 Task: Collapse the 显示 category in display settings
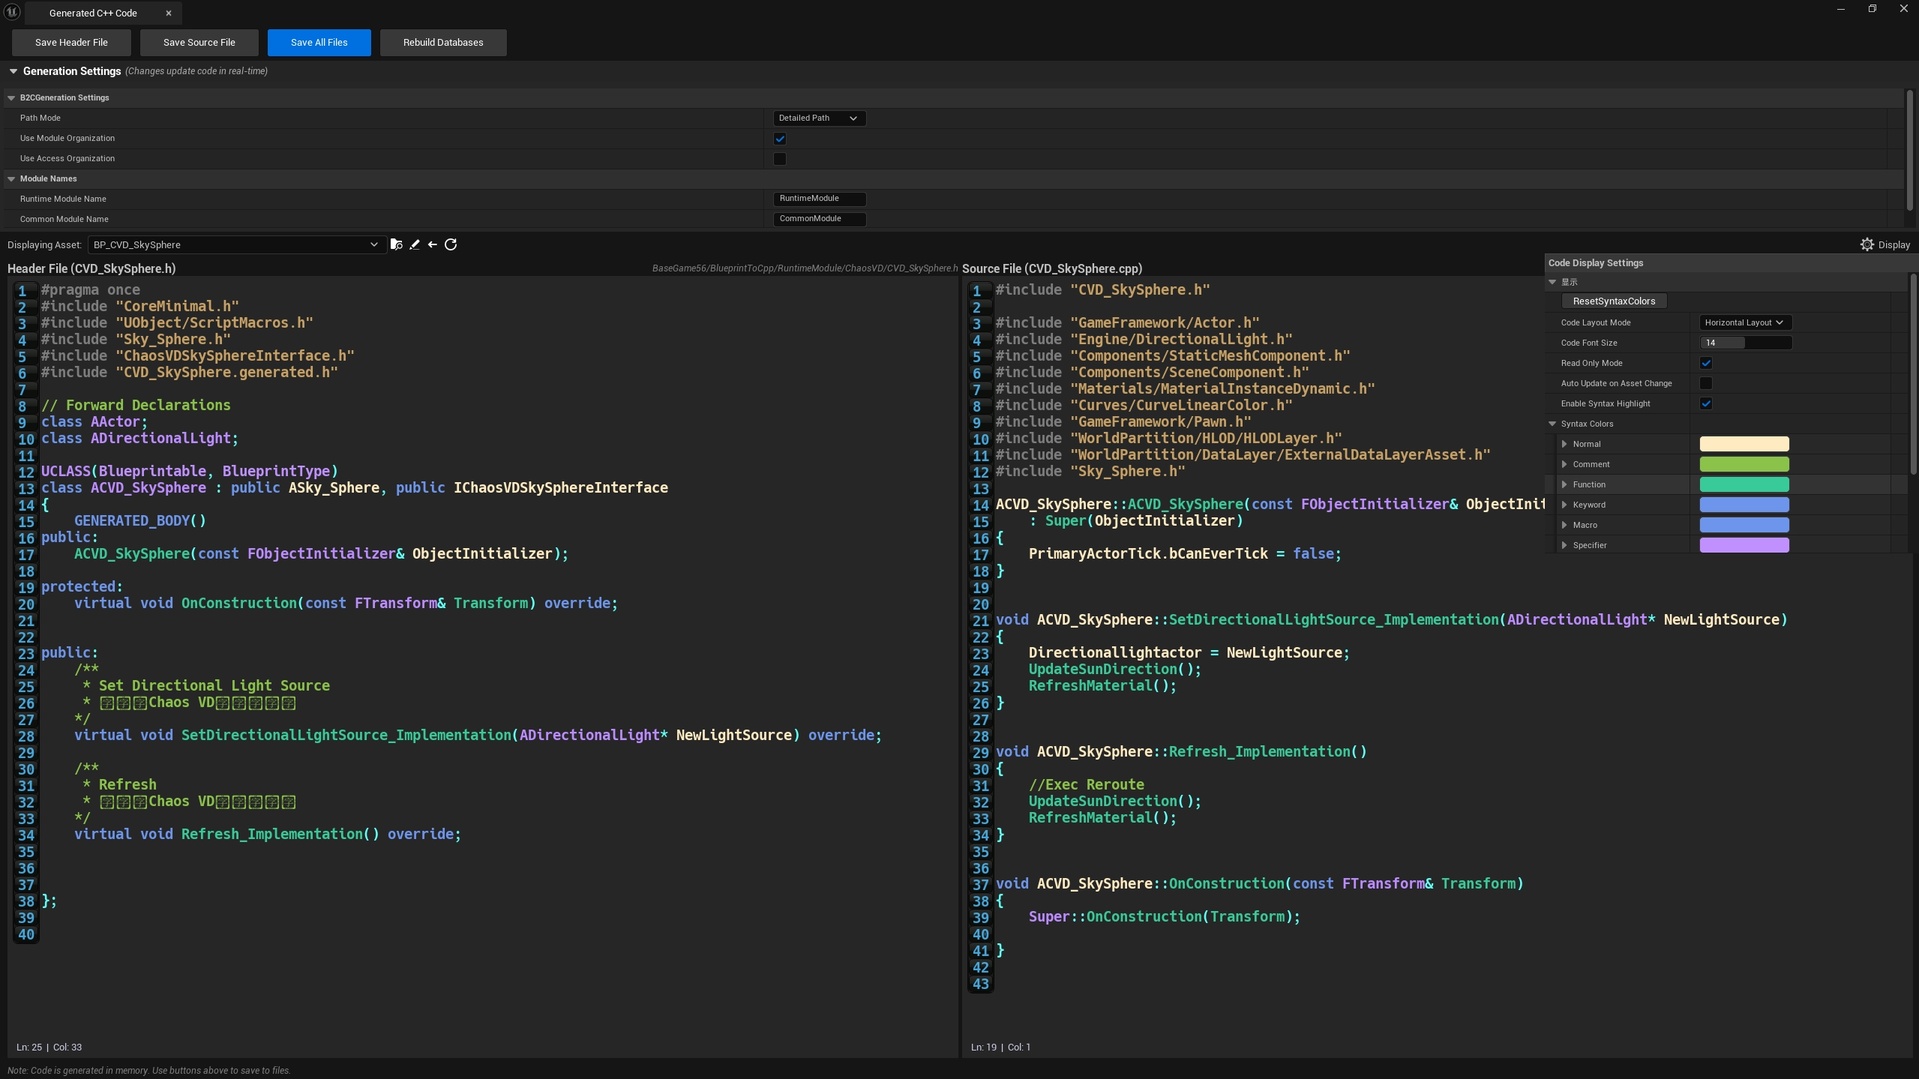pyautogui.click(x=1552, y=282)
